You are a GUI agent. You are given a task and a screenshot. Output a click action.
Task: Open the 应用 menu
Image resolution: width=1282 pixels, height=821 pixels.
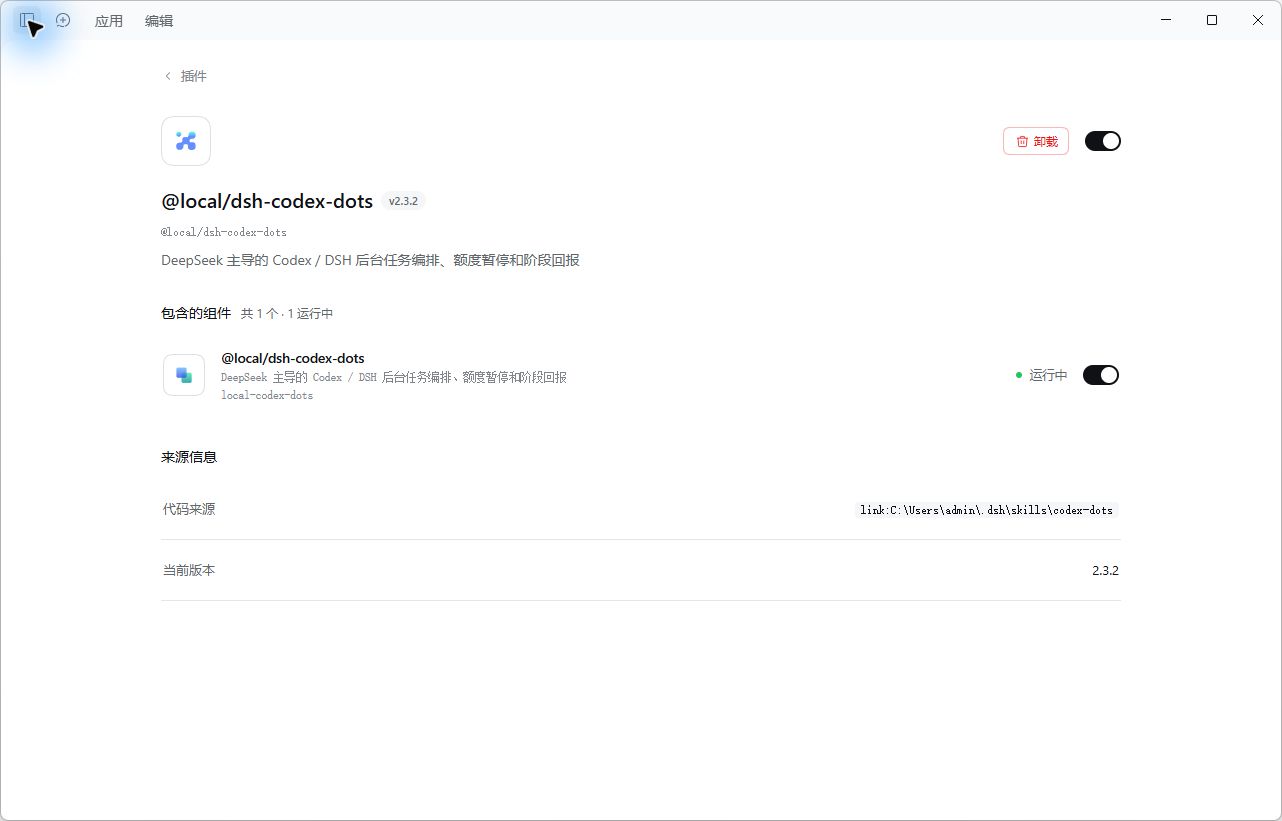click(x=109, y=21)
